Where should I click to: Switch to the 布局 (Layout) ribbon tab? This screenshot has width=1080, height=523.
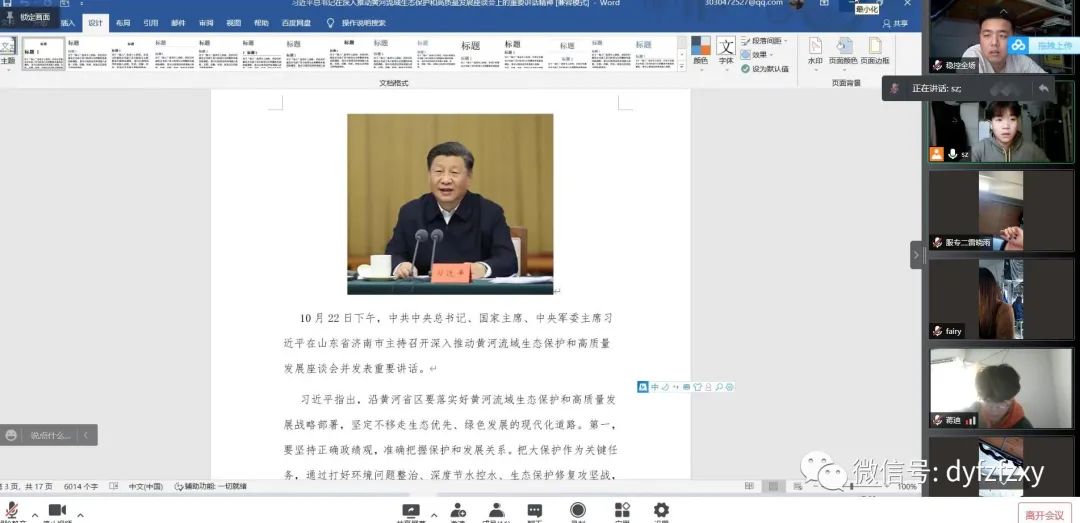(x=122, y=22)
